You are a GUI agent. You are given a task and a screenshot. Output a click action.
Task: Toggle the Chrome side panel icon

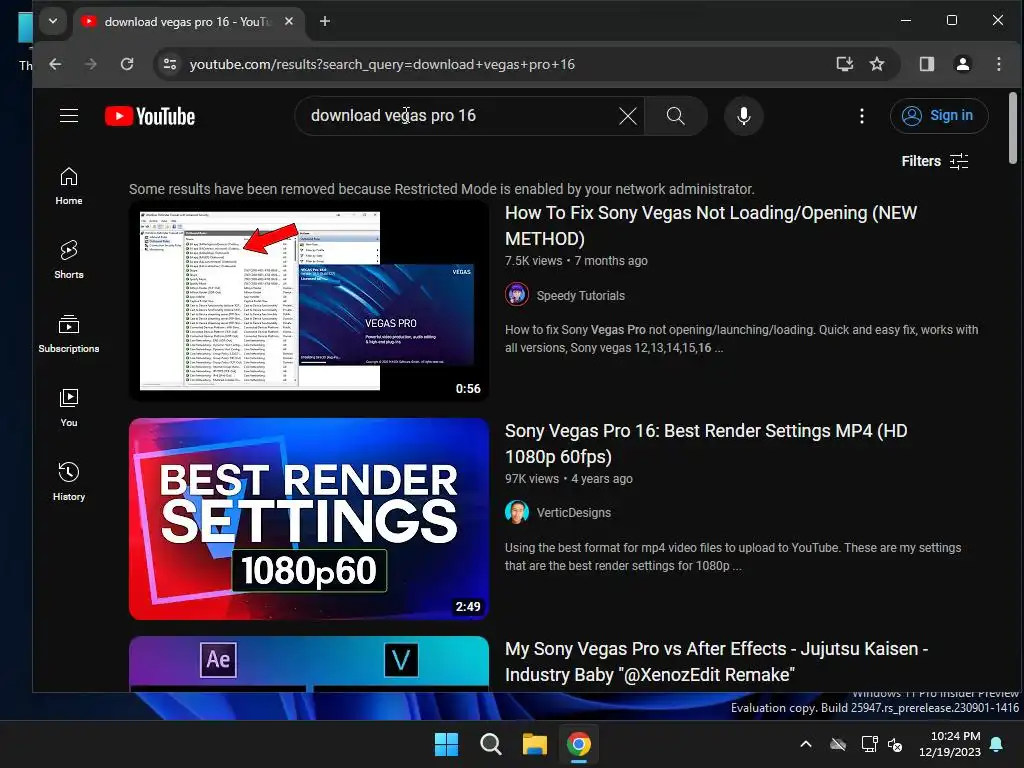point(927,64)
